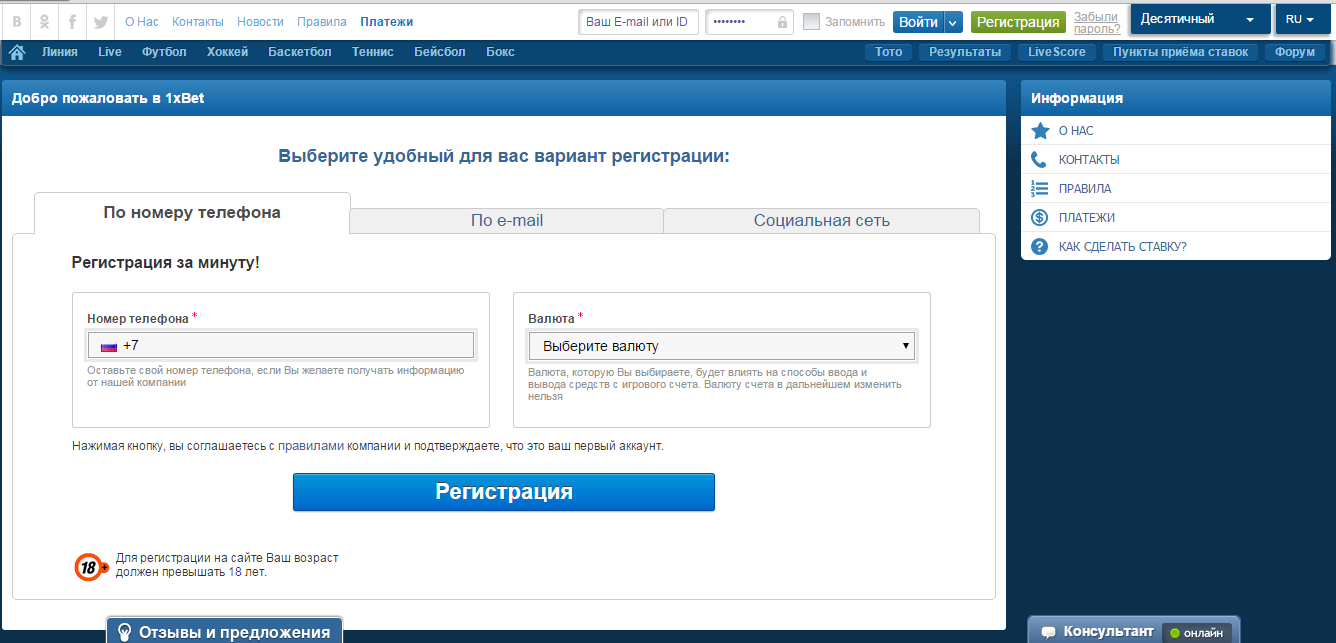Screen dimensions: 1336x643
Task: Toggle the Запомнить checkbox
Action: 812,21
